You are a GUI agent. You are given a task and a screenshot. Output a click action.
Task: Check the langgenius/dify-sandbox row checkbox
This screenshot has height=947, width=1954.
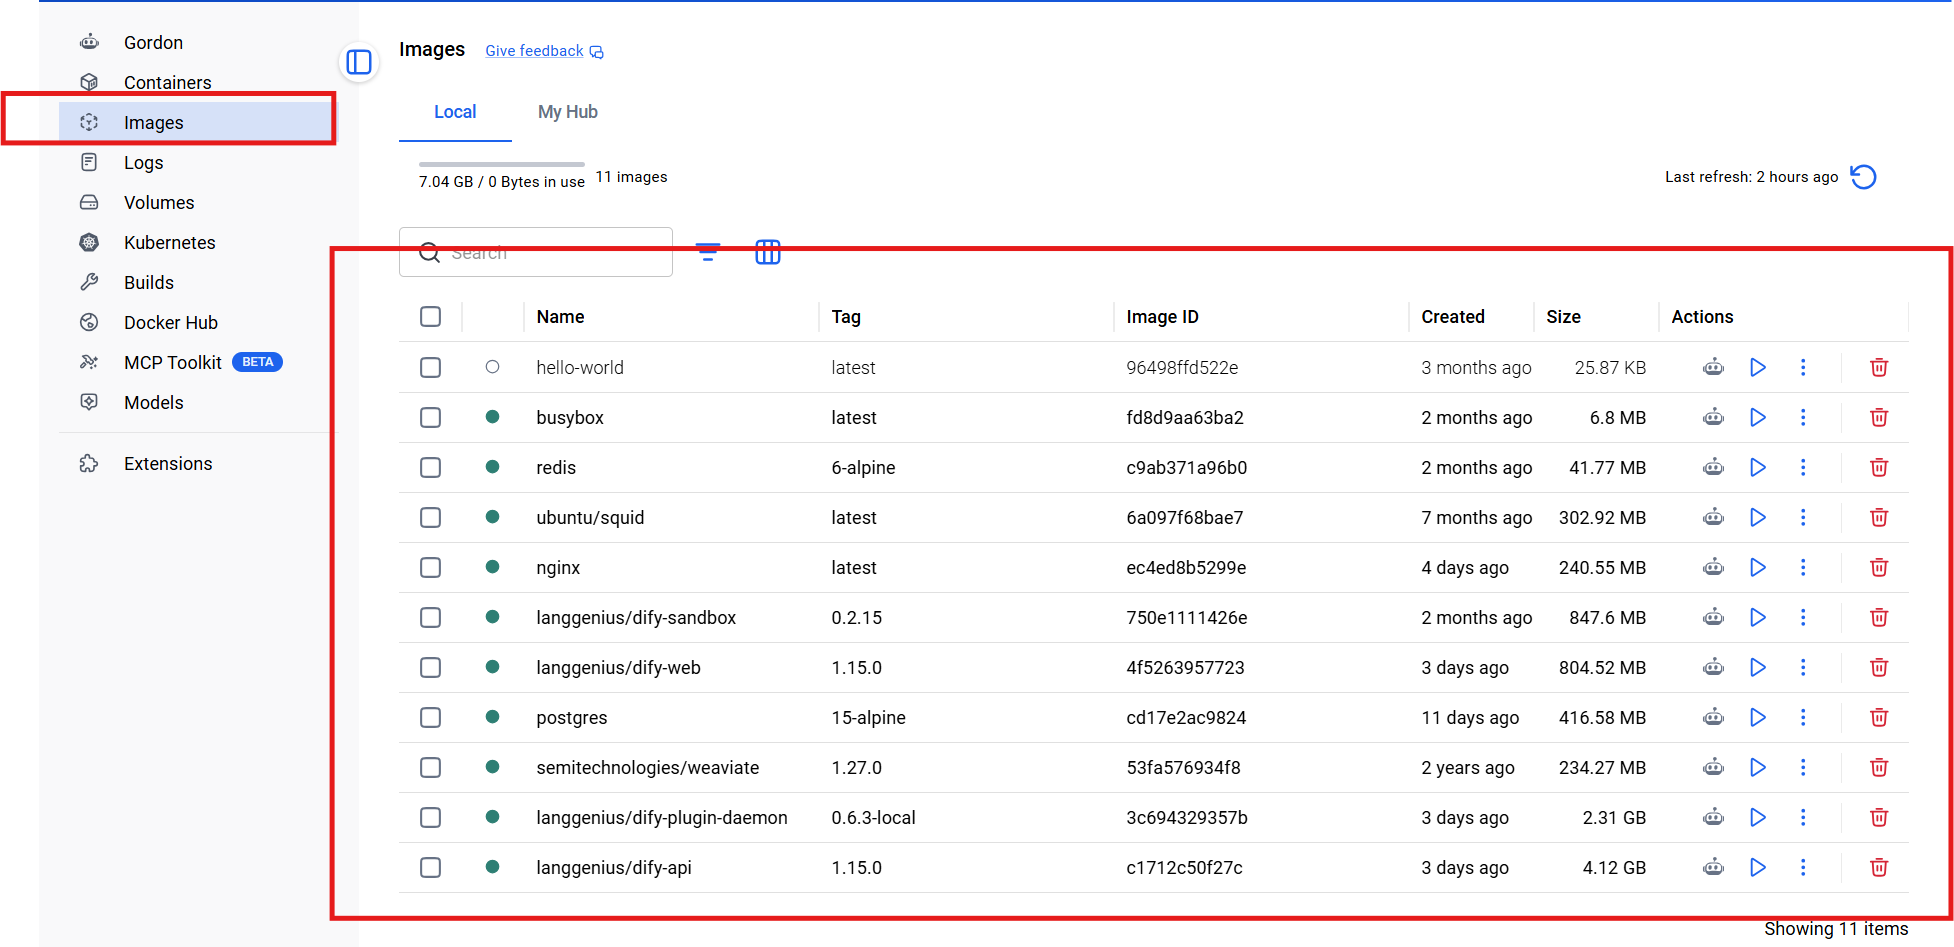(430, 617)
